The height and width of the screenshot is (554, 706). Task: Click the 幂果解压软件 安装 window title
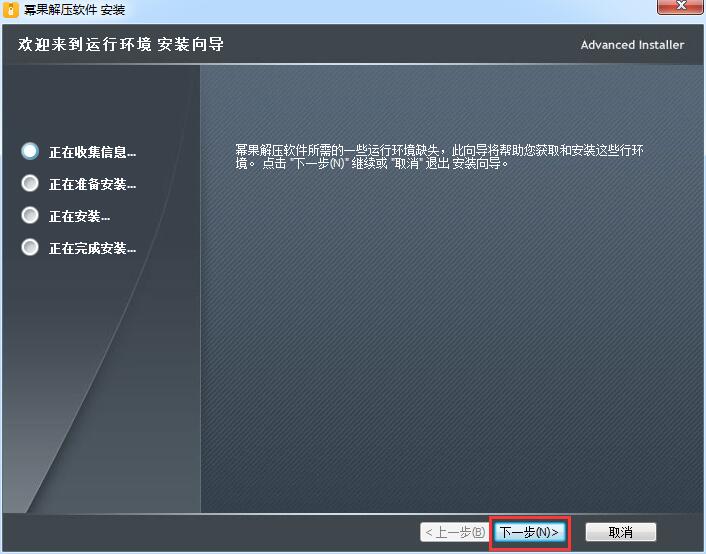click(74, 10)
